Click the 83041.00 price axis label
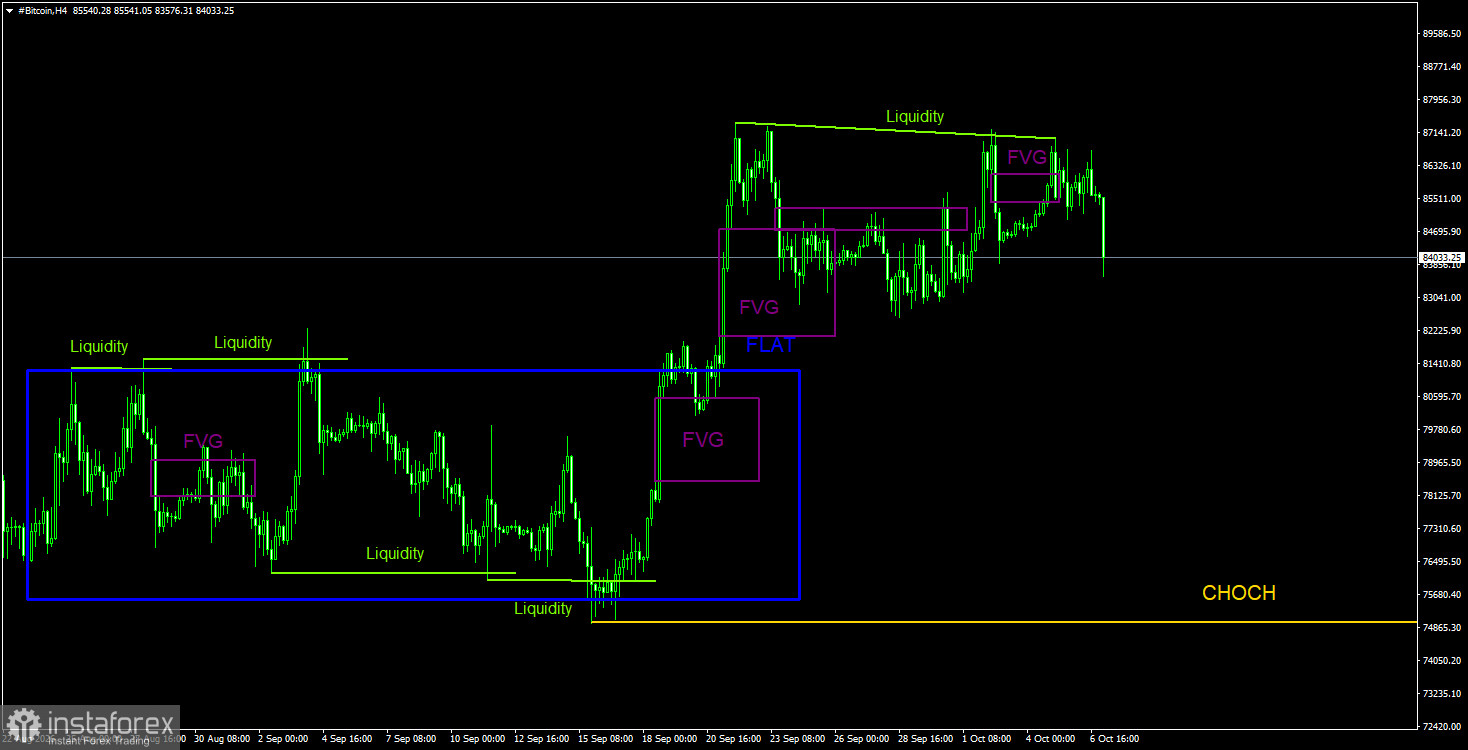The image size is (1468, 750). (1442, 297)
